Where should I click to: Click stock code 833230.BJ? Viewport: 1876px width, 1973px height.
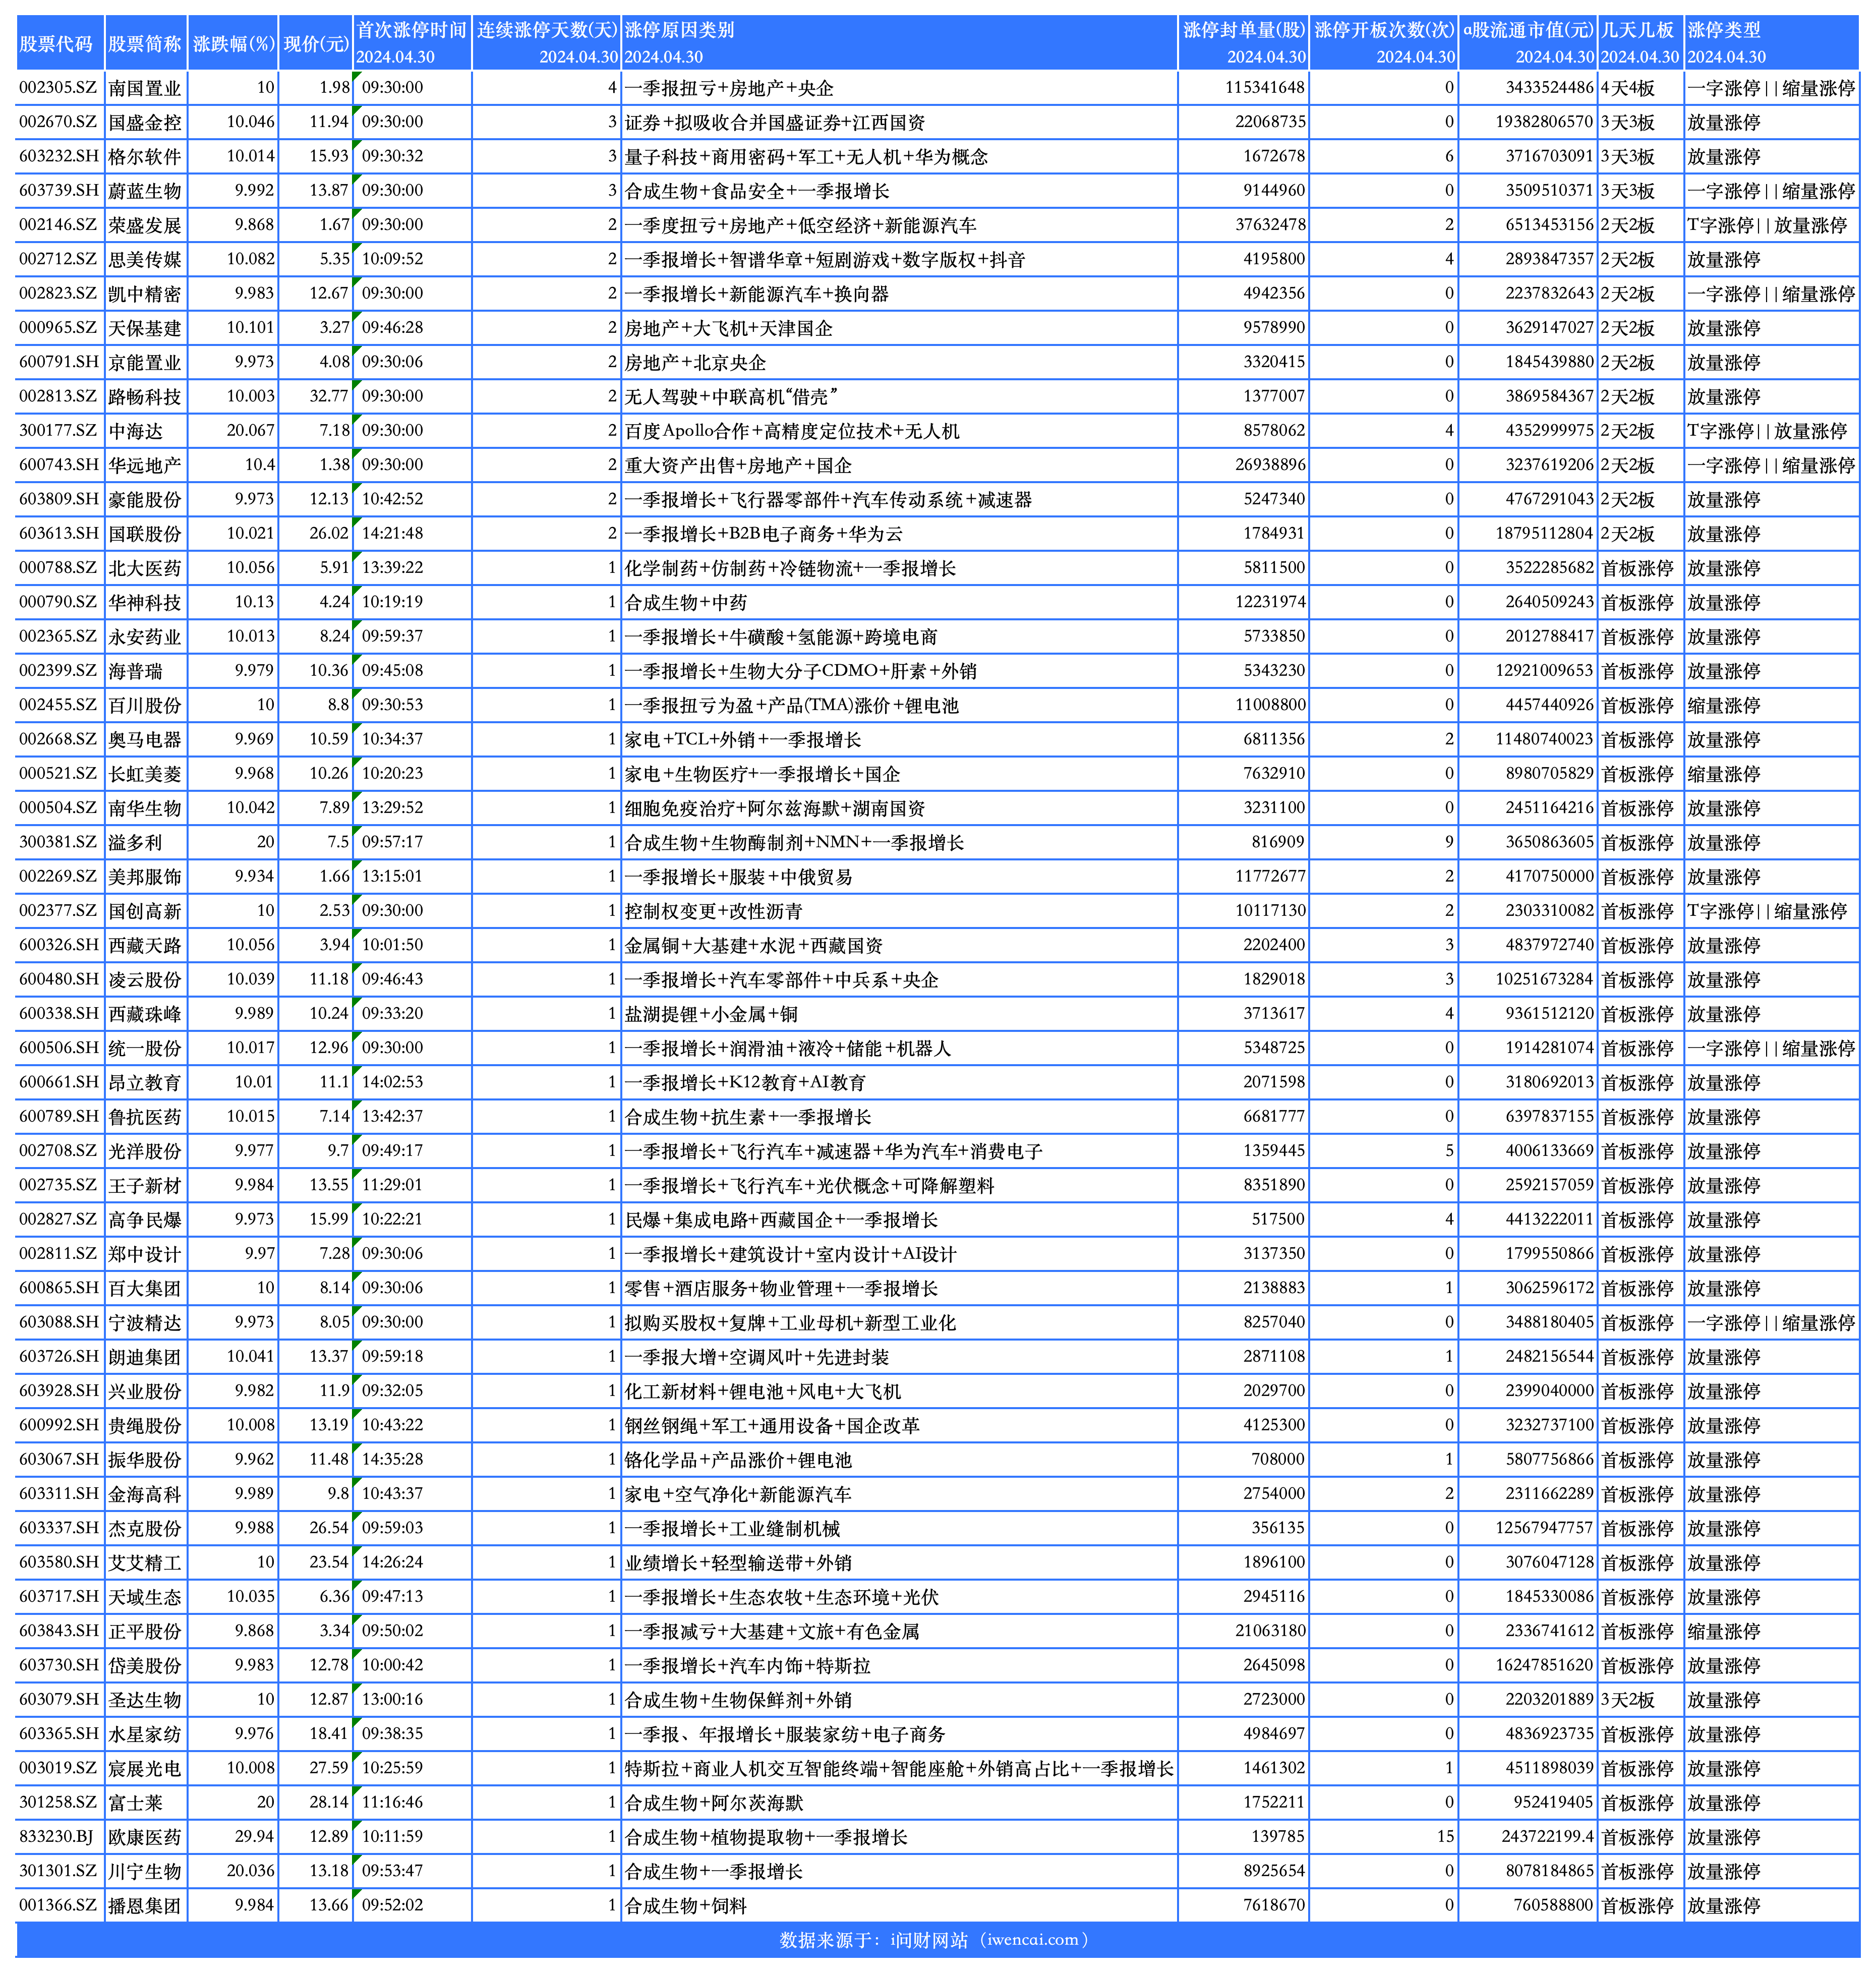coord(56,1837)
